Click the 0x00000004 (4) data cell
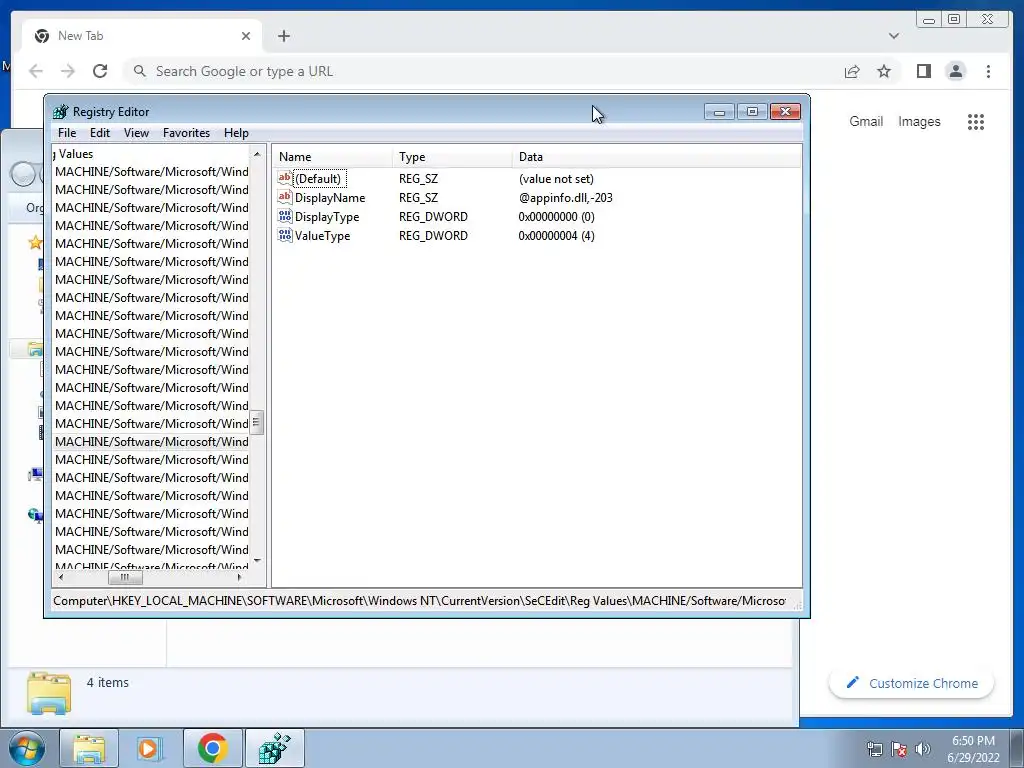 click(x=556, y=236)
